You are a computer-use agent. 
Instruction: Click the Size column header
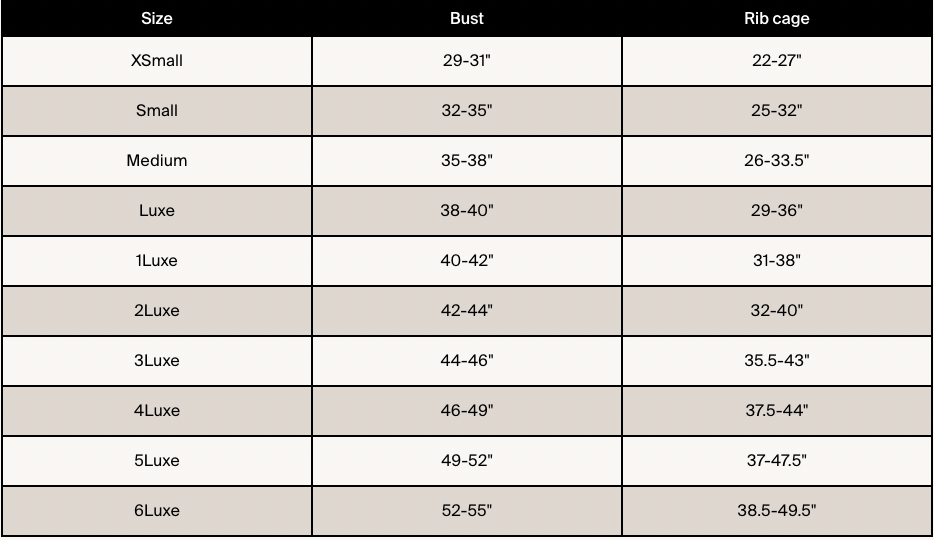pos(157,18)
